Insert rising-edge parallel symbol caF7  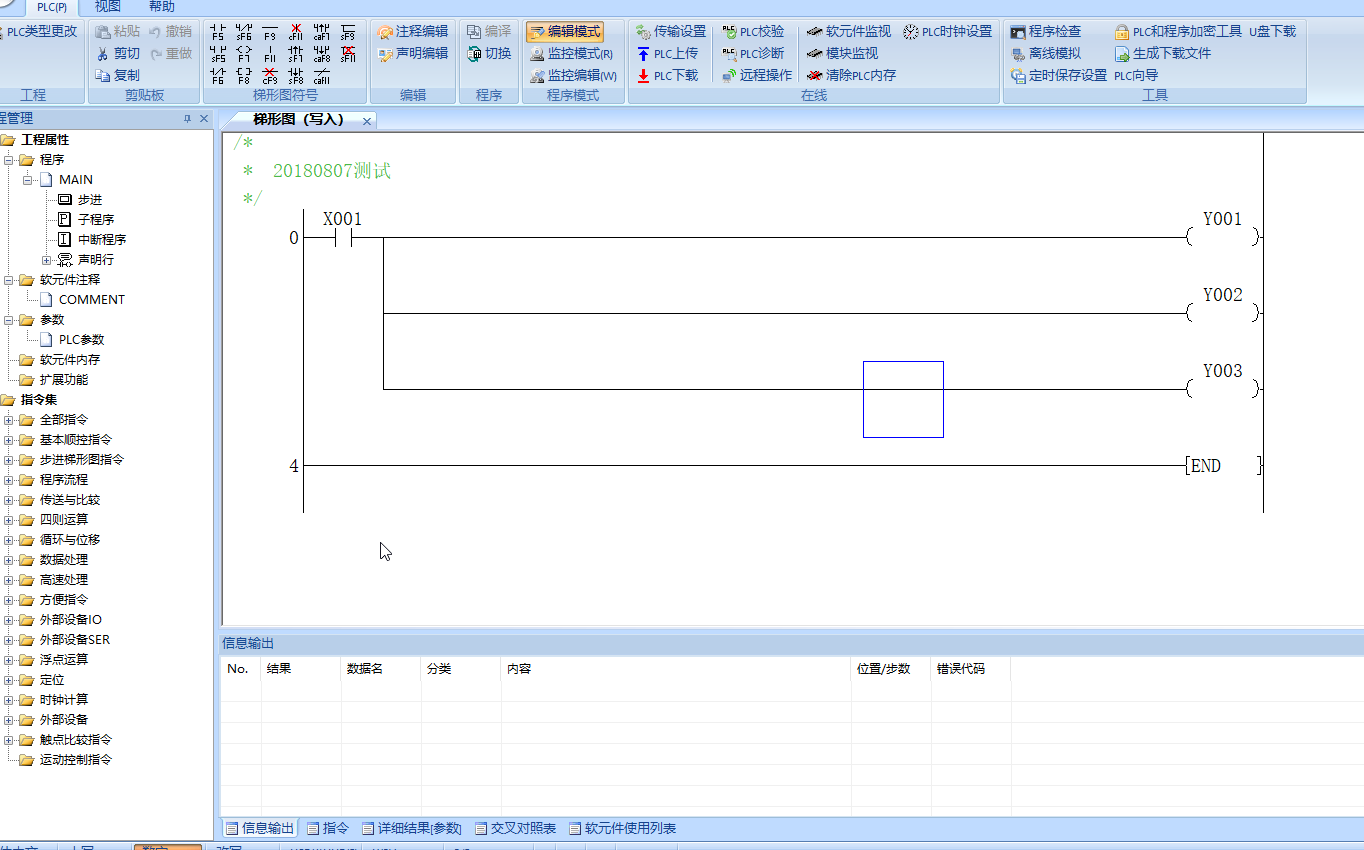point(322,32)
